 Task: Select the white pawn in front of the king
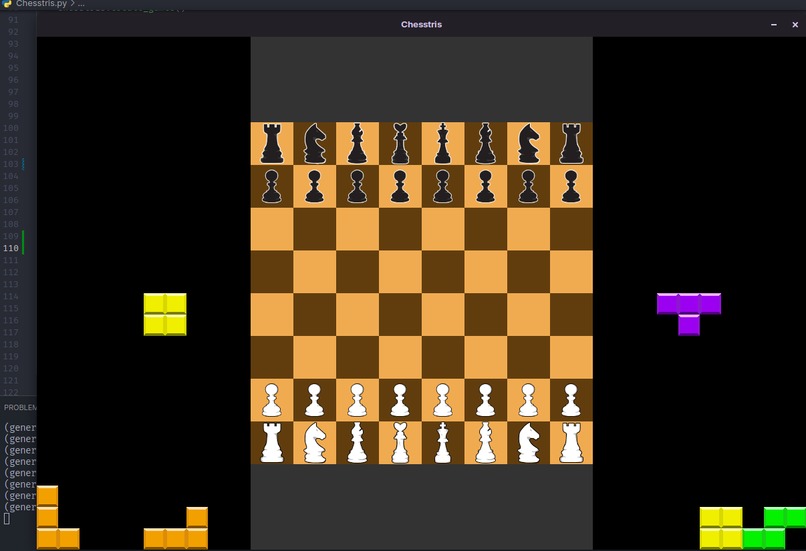[x=443, y=400]
